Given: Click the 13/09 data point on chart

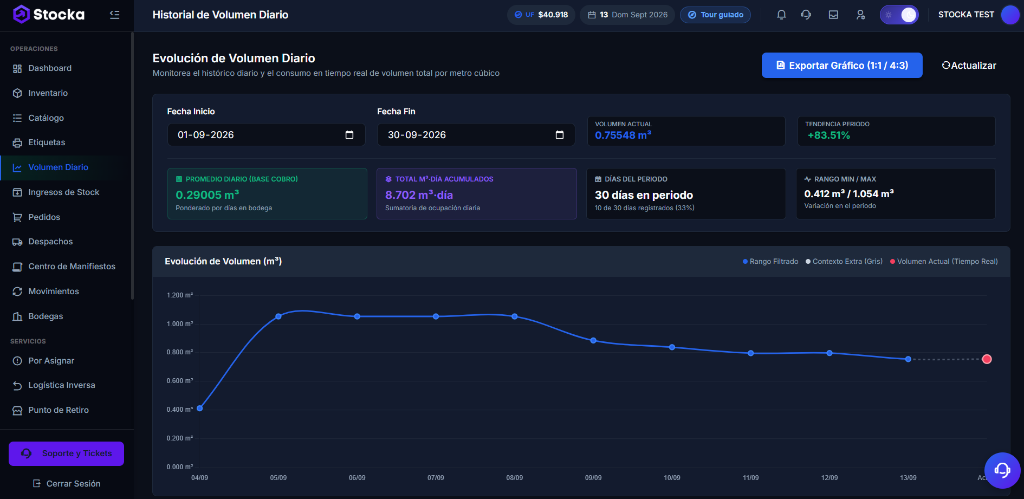Looking at the screenshot, I should [x=908, y=359].
